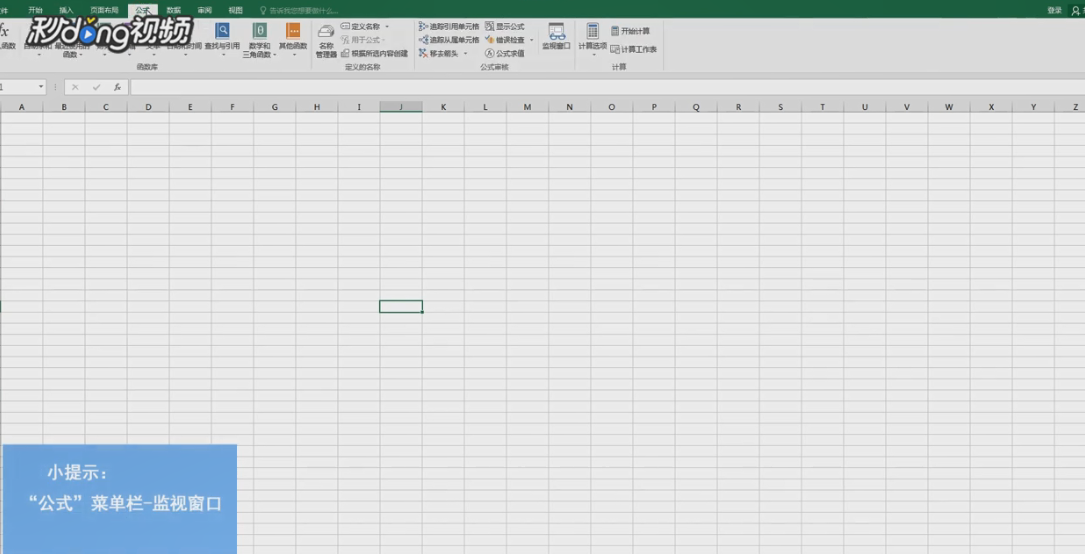Open the Name Manager (名称管理器)
The image size is (1085, 554).
click(326, 40)
